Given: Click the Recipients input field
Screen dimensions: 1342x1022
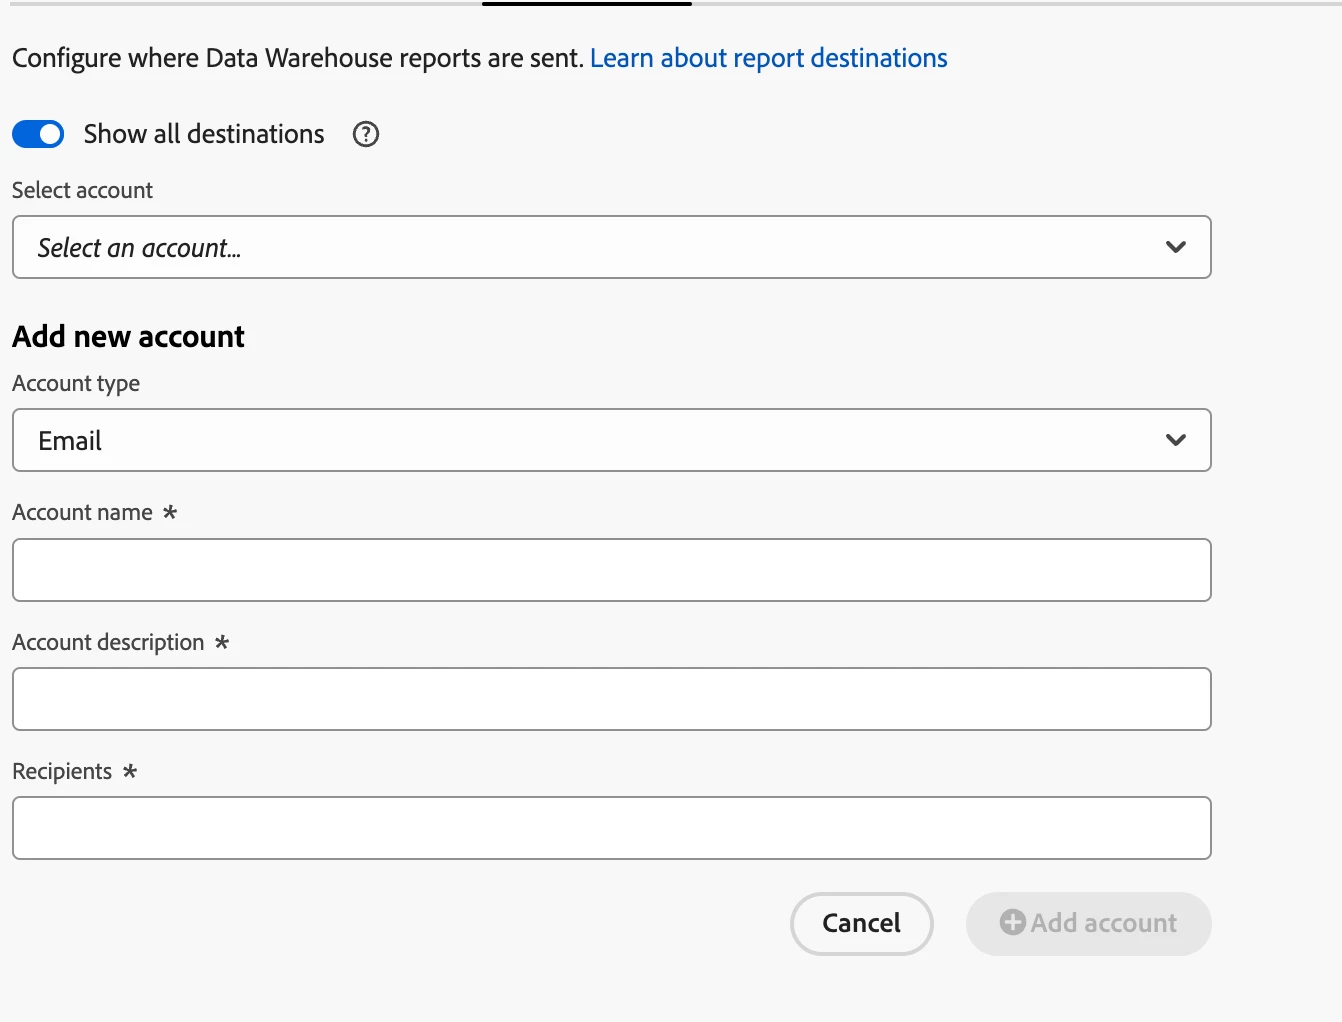Looking at the screenshot, I should 611,828.
